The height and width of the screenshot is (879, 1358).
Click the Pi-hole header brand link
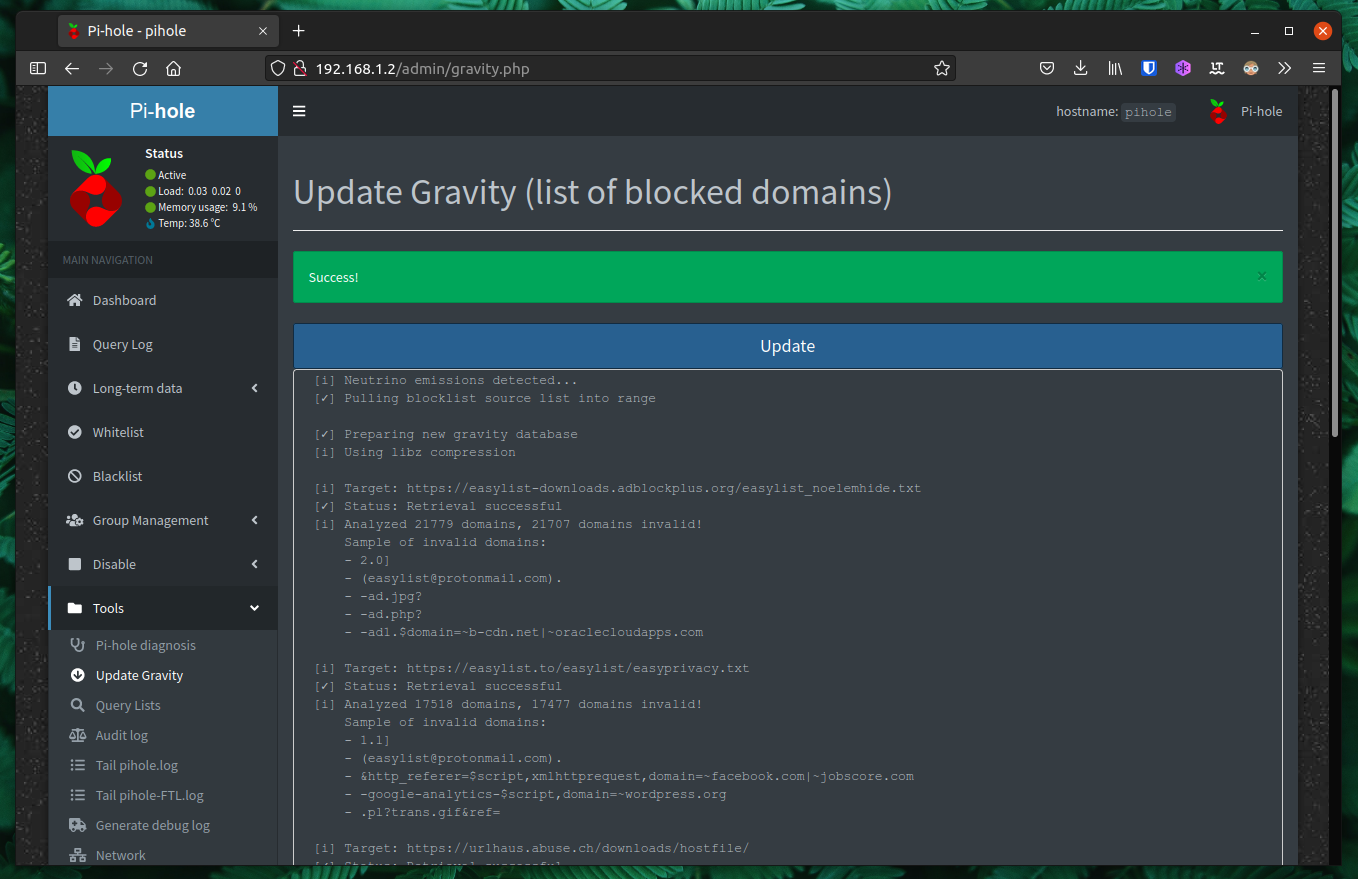click(163, 111)
